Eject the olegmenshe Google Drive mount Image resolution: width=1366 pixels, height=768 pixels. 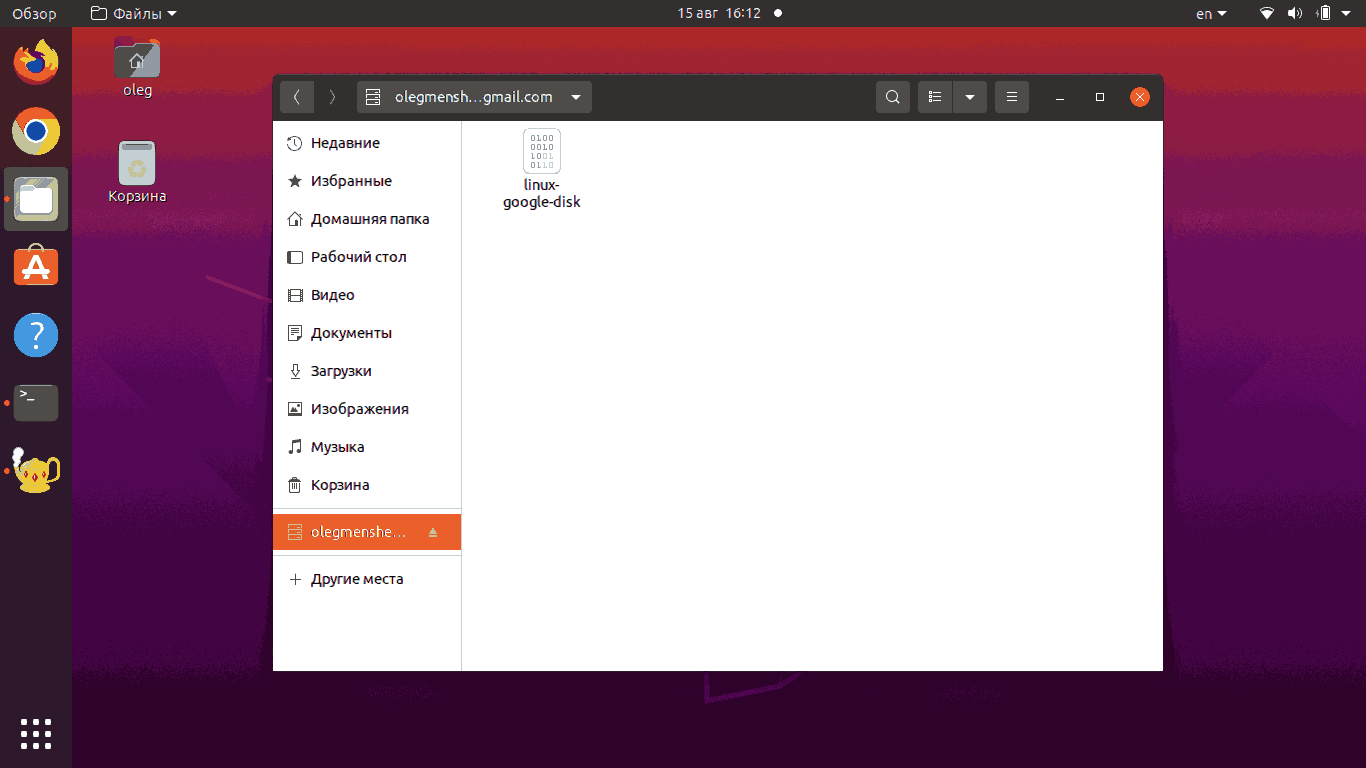pos(433,533)
